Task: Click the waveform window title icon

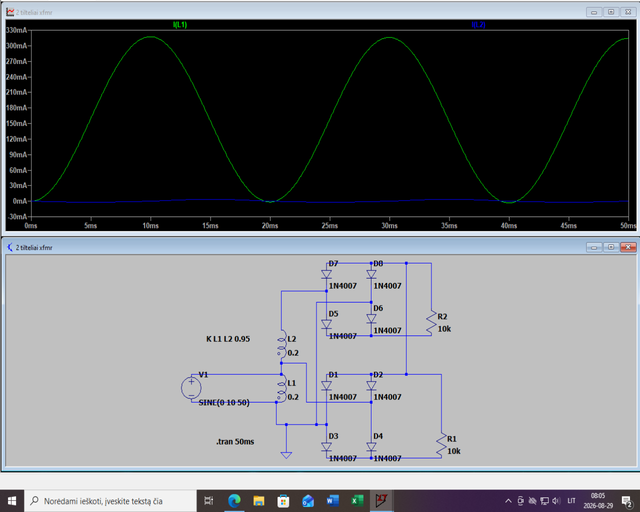Action: (10, 12)
